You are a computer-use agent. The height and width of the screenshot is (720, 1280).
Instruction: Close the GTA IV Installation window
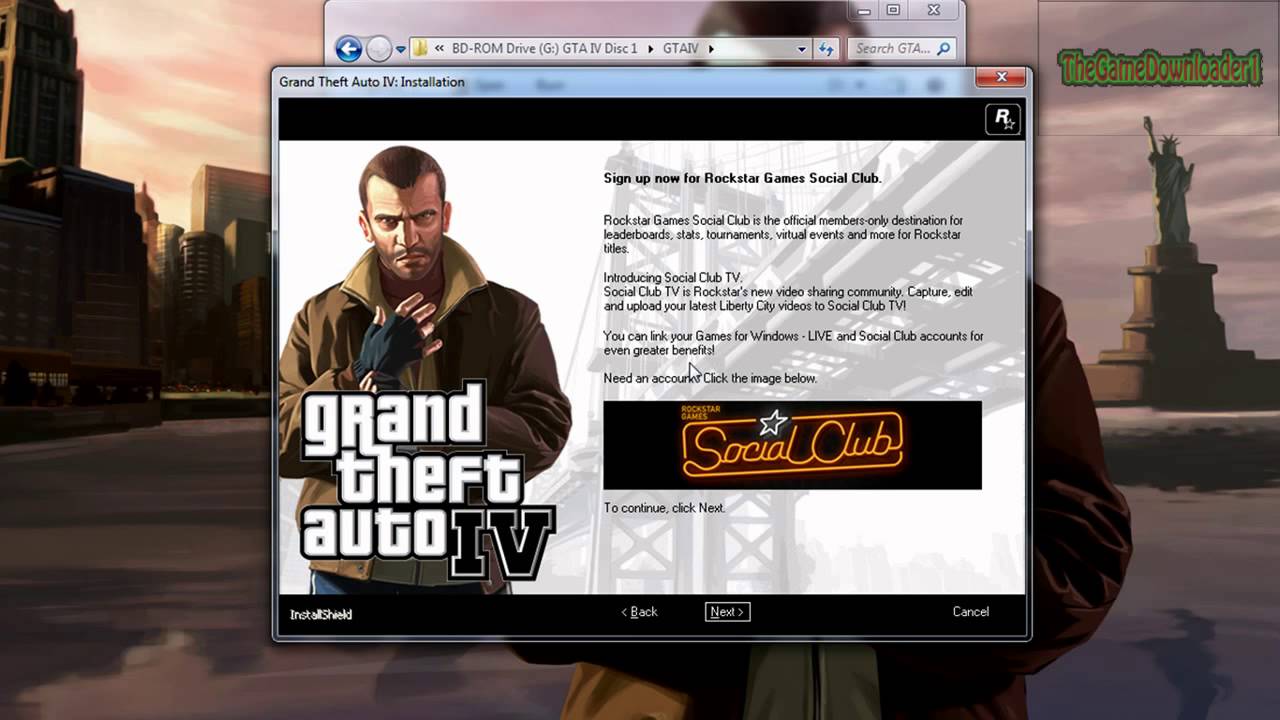1001,77
